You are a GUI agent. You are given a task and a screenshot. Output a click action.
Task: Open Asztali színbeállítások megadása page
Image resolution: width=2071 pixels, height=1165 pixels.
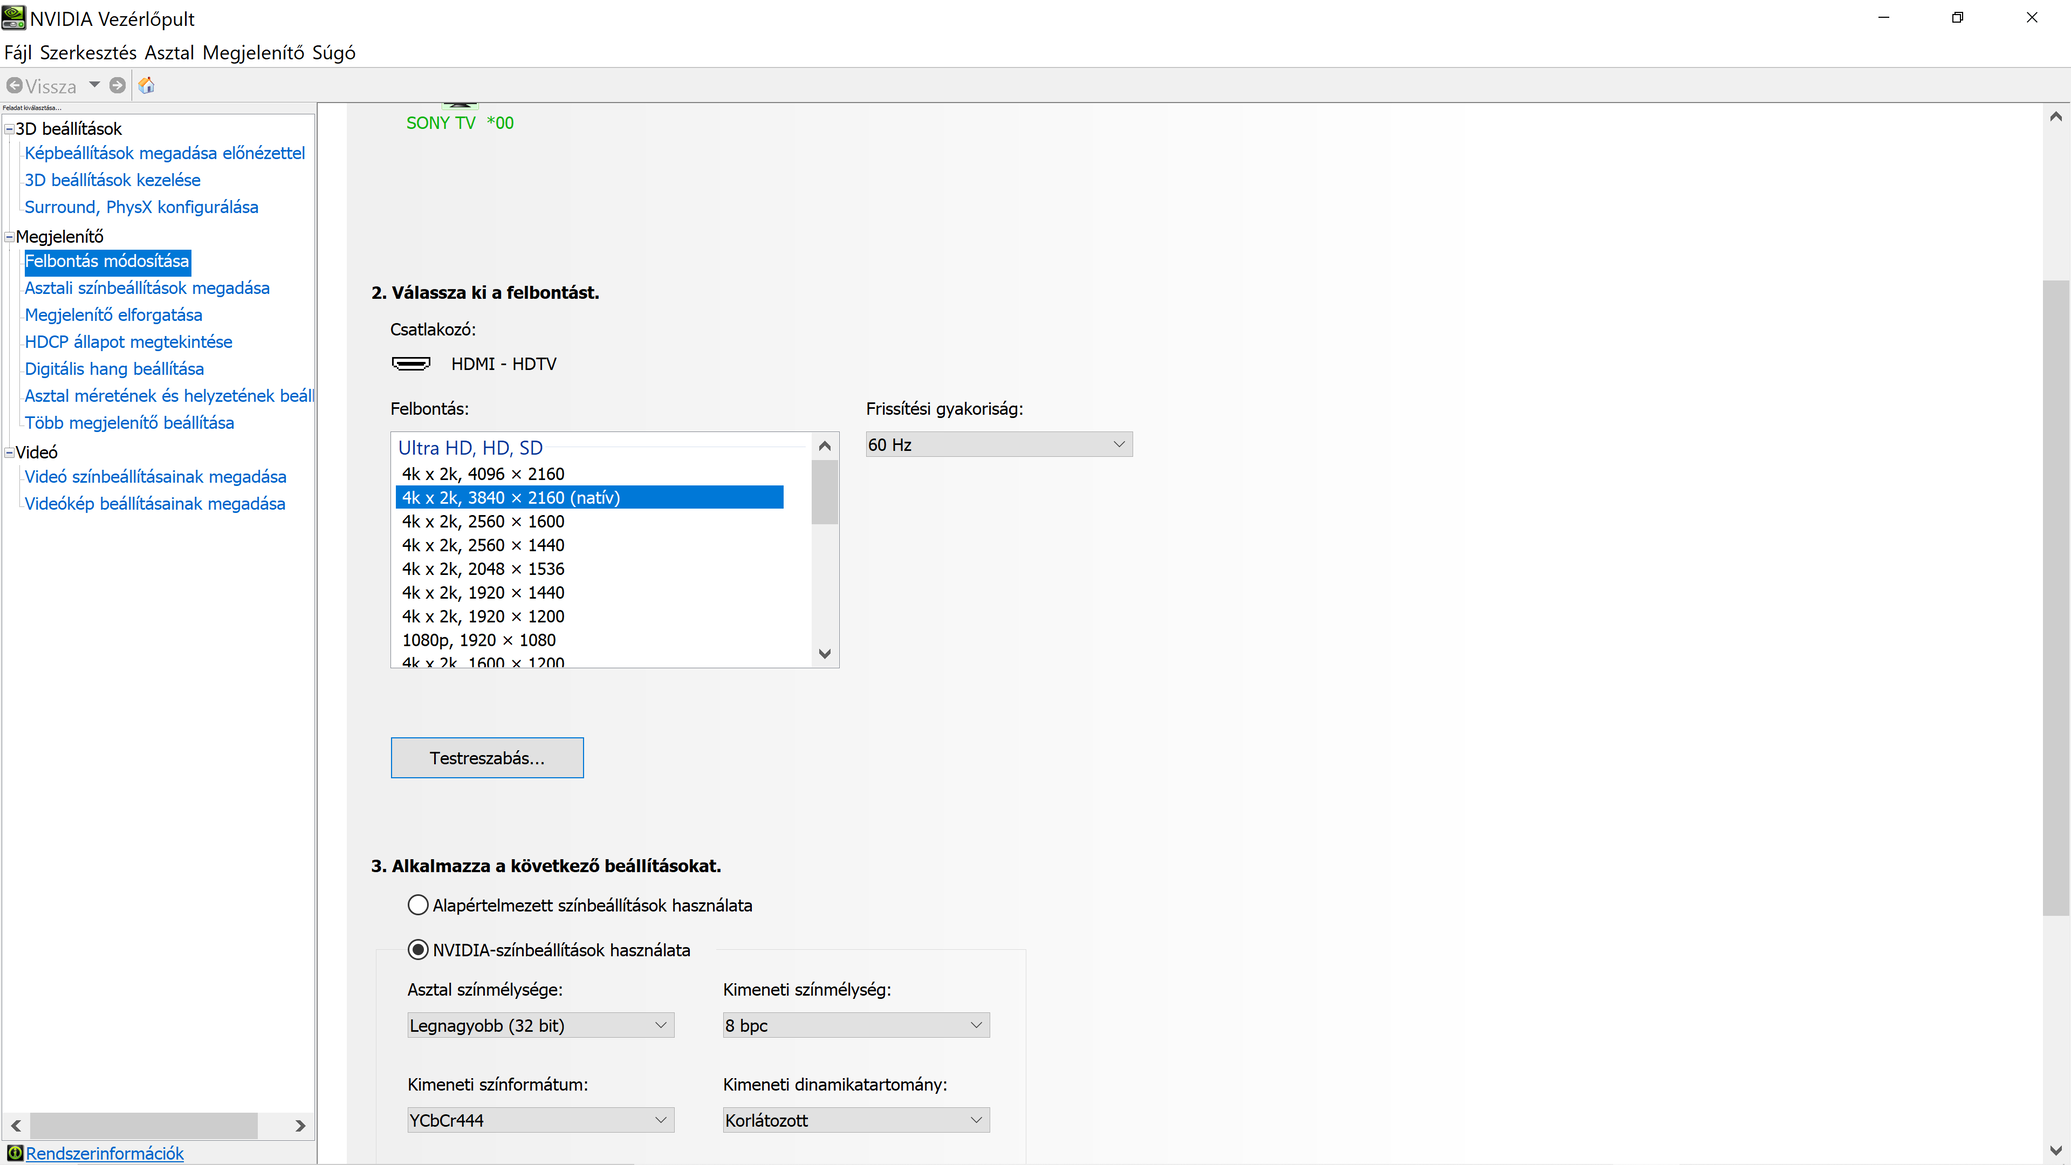coord(147,288)
